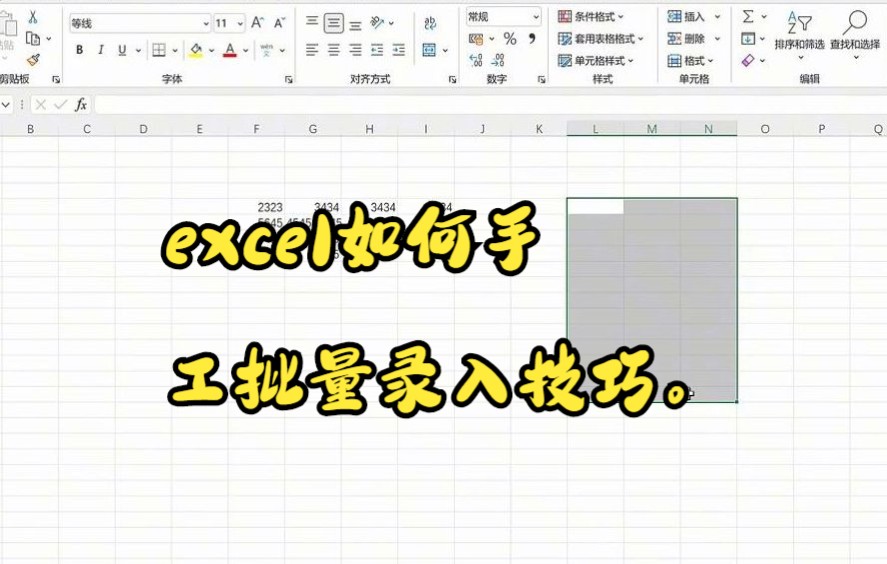887x564 pixels.
Task: Toggle middle vertical alignment
Action: [x=334, y=23]
